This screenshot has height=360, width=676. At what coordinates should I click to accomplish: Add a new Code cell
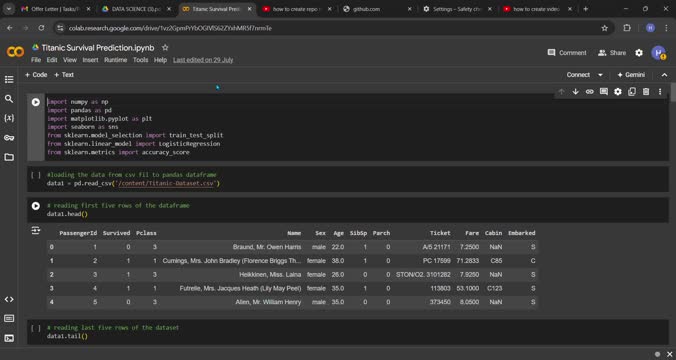point(36,75)
